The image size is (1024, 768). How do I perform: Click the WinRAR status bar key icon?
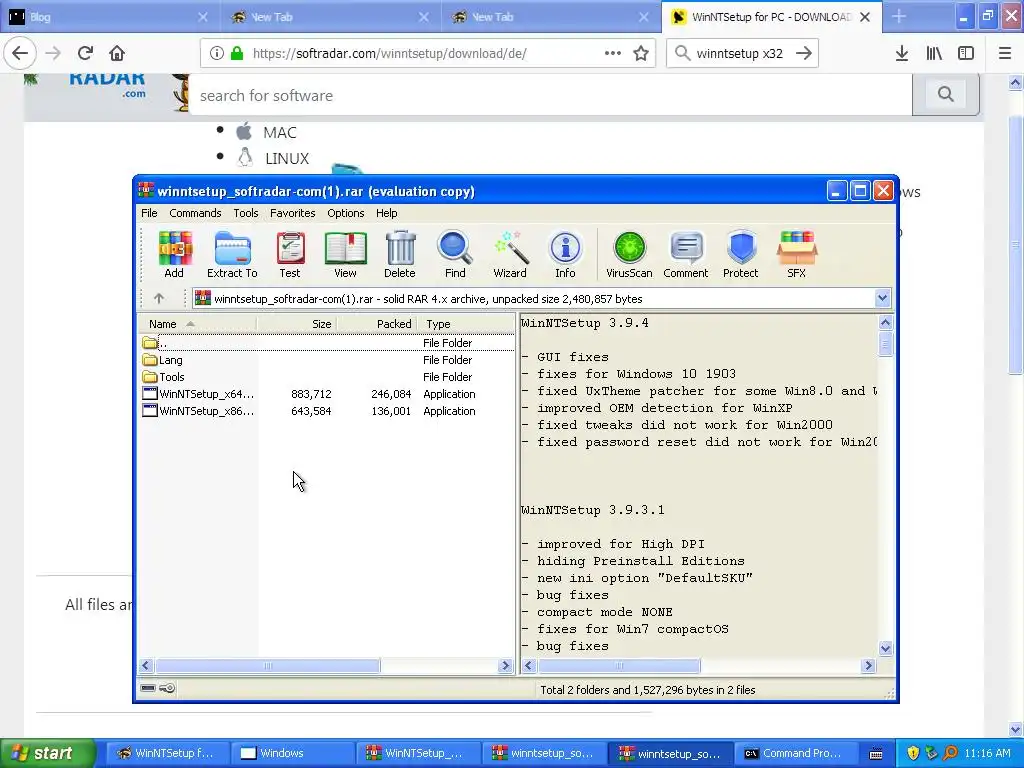tap(167, 688)
